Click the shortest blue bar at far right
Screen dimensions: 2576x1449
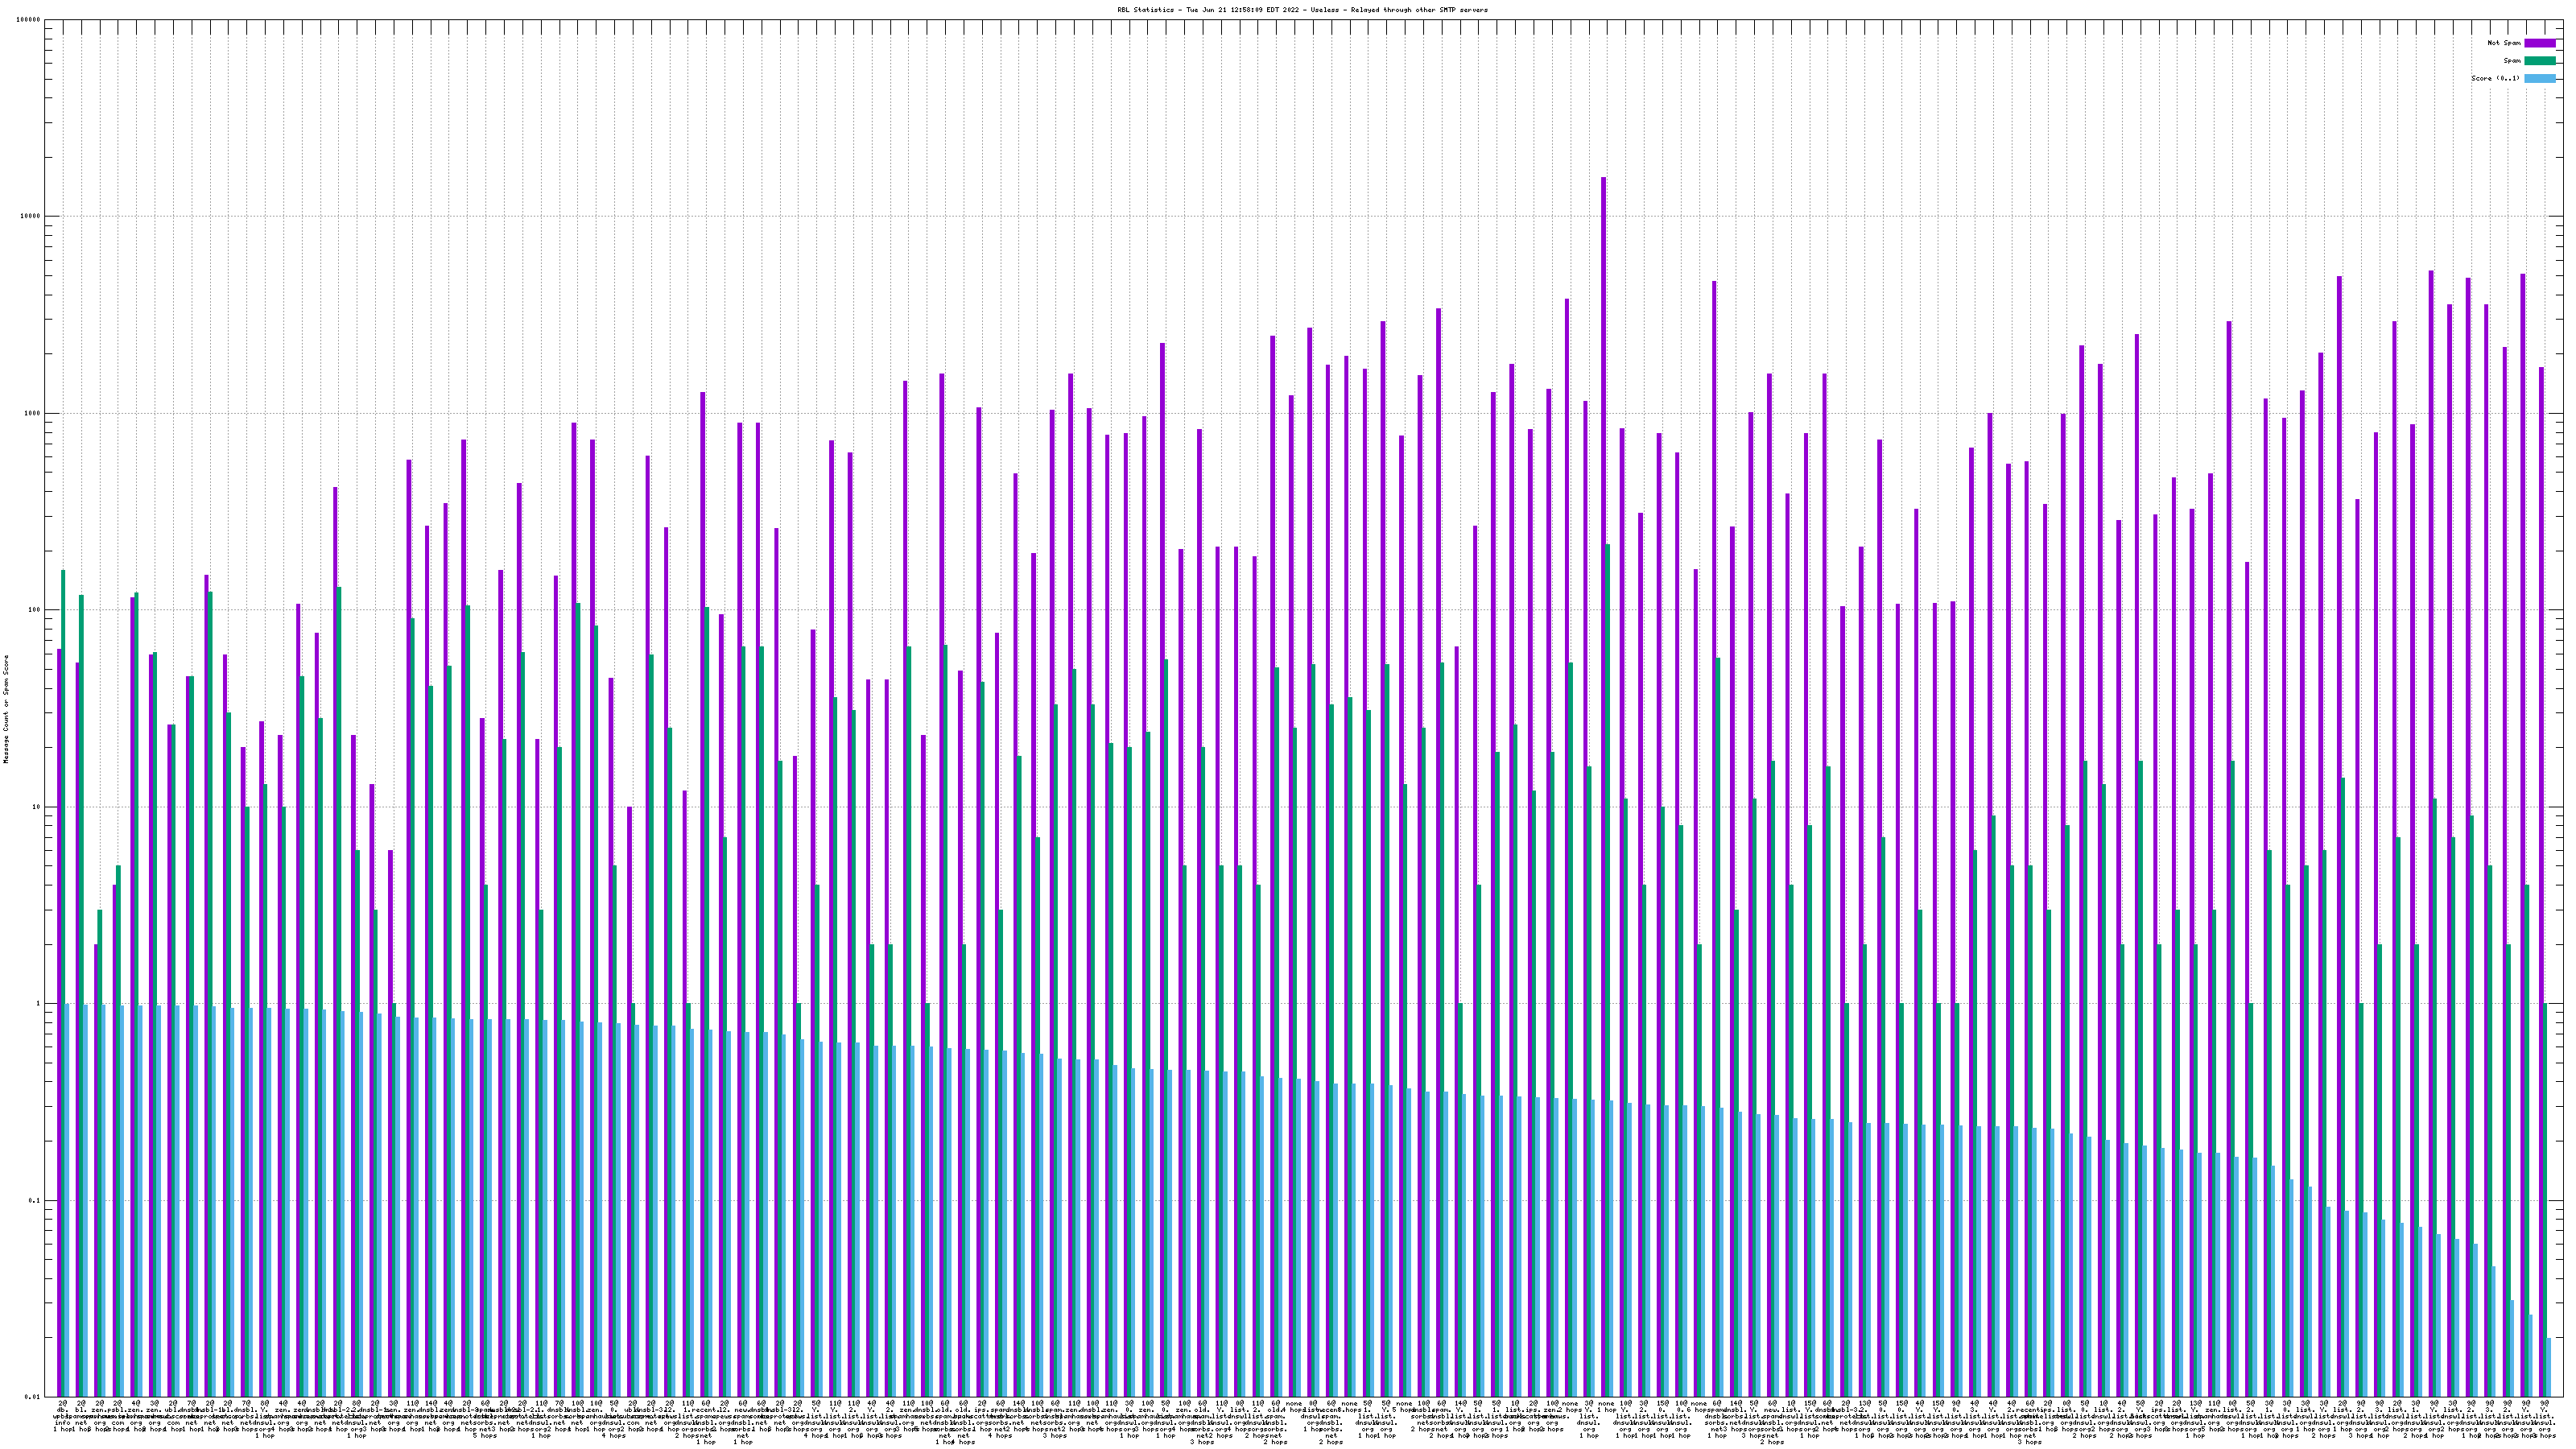point(2549,1367)
